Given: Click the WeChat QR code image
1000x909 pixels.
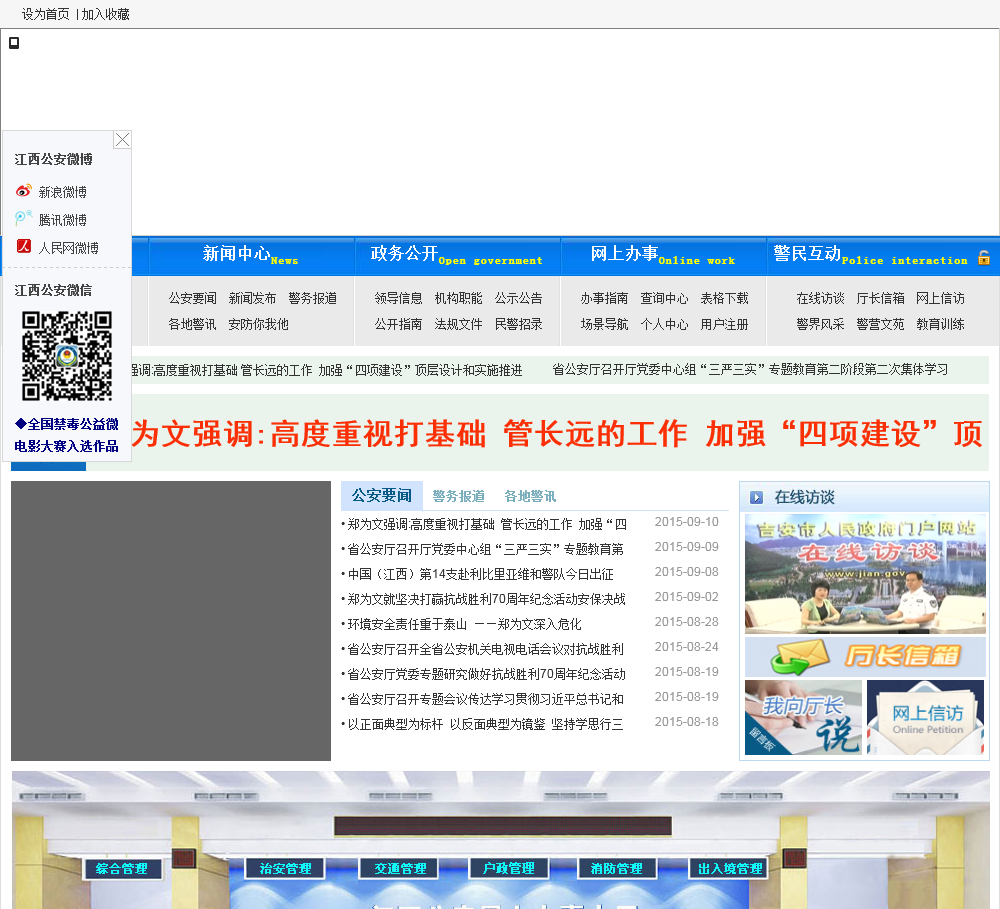Looking at the screenshot, I should (67, 356).
